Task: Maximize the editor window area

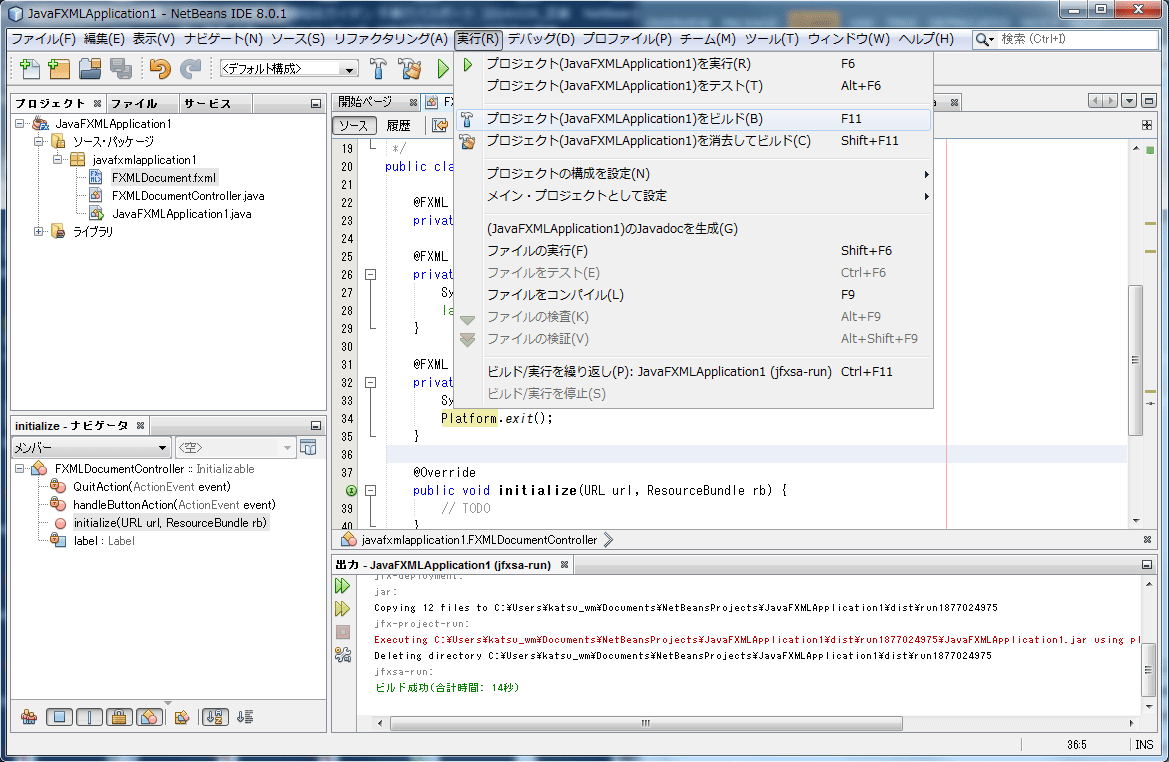Action: (1149, 101)
